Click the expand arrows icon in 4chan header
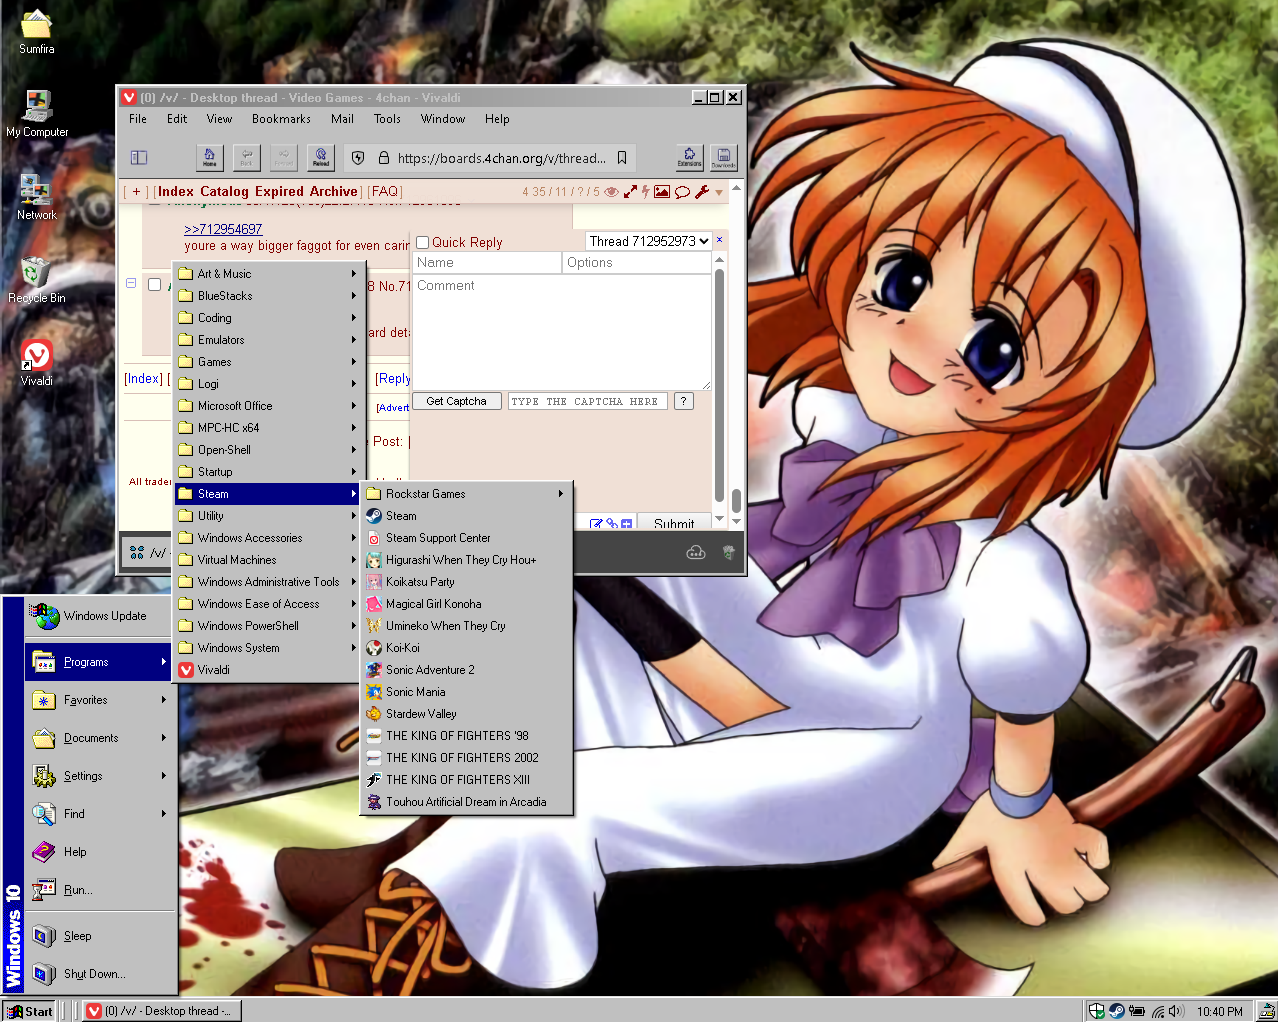 630,192
